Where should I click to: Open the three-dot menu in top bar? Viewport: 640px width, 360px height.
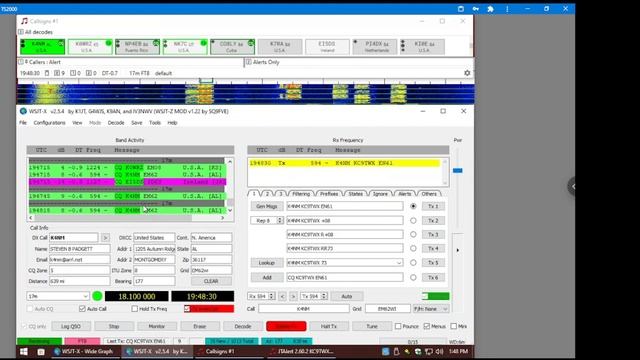[507, 9]
